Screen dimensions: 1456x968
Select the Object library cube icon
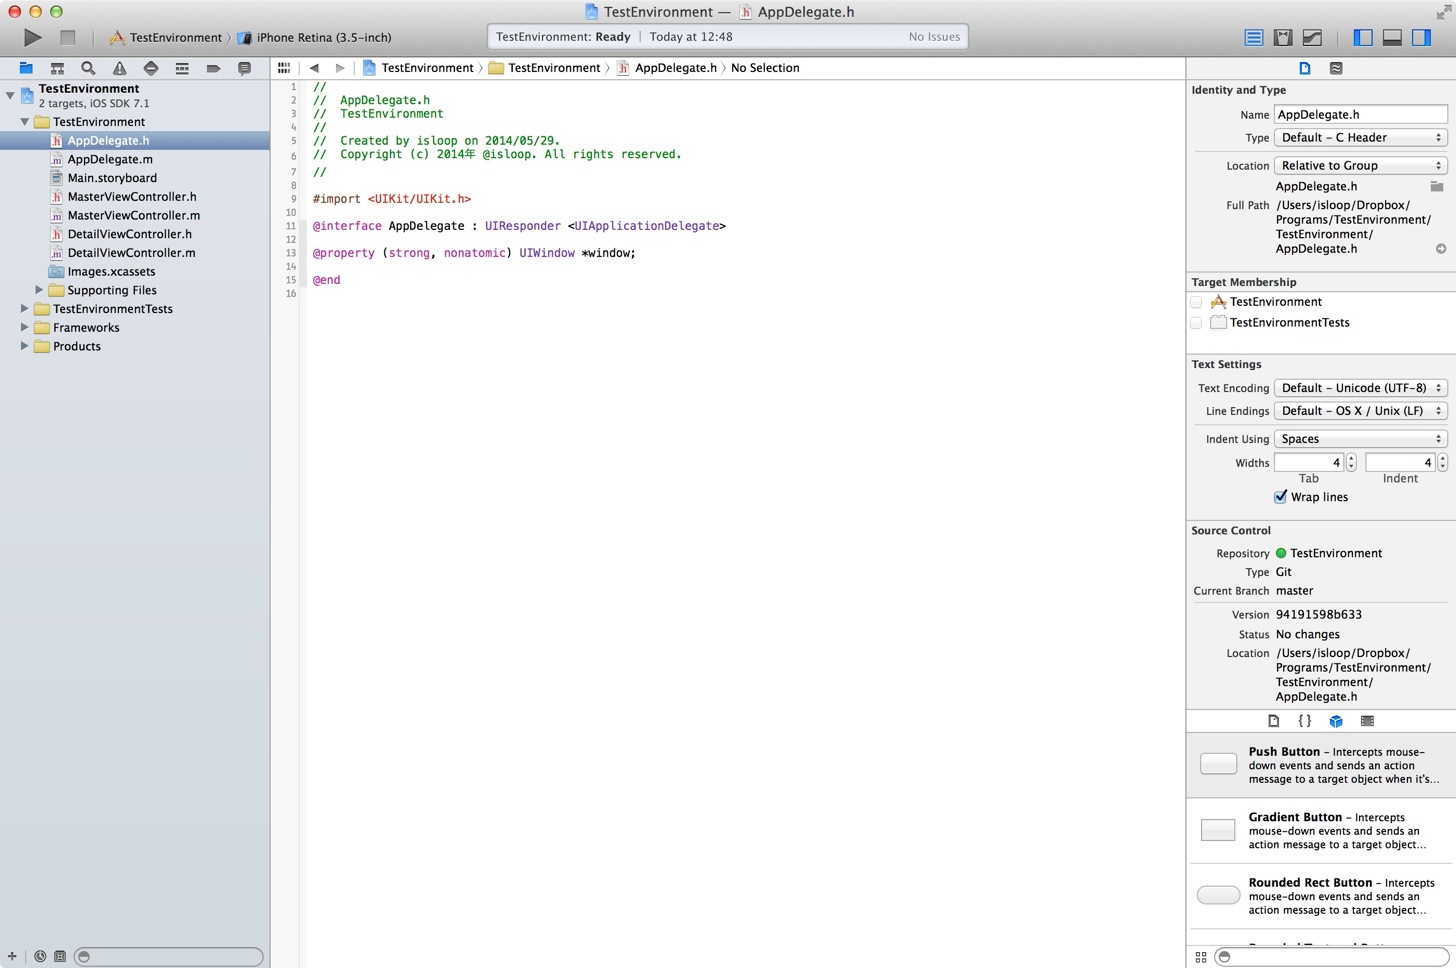click(1336, 721)
